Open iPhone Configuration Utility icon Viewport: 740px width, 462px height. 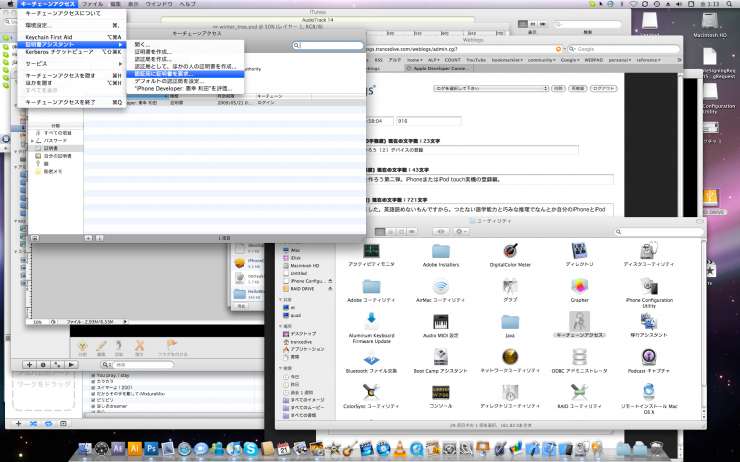(649, 286)
